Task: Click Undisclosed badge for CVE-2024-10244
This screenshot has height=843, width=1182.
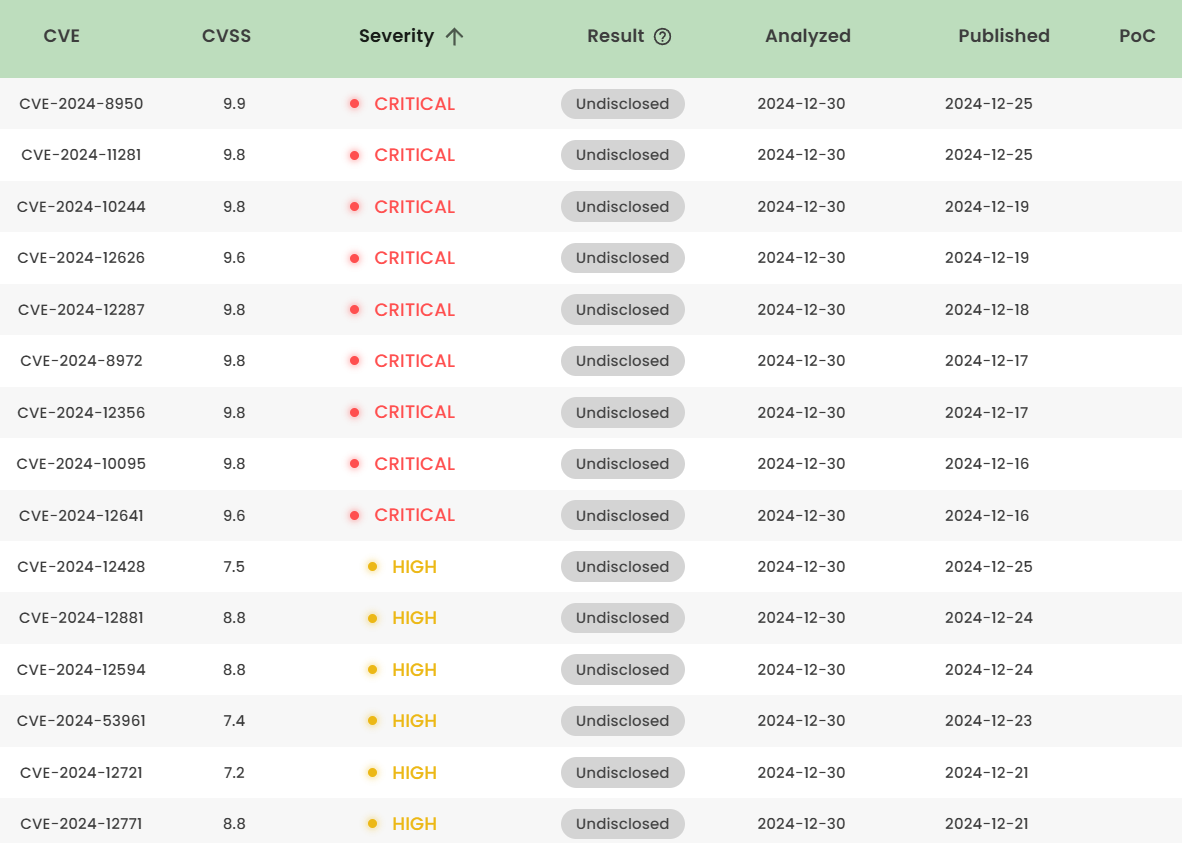Action: pyautogui.click(x=623, y=207)
